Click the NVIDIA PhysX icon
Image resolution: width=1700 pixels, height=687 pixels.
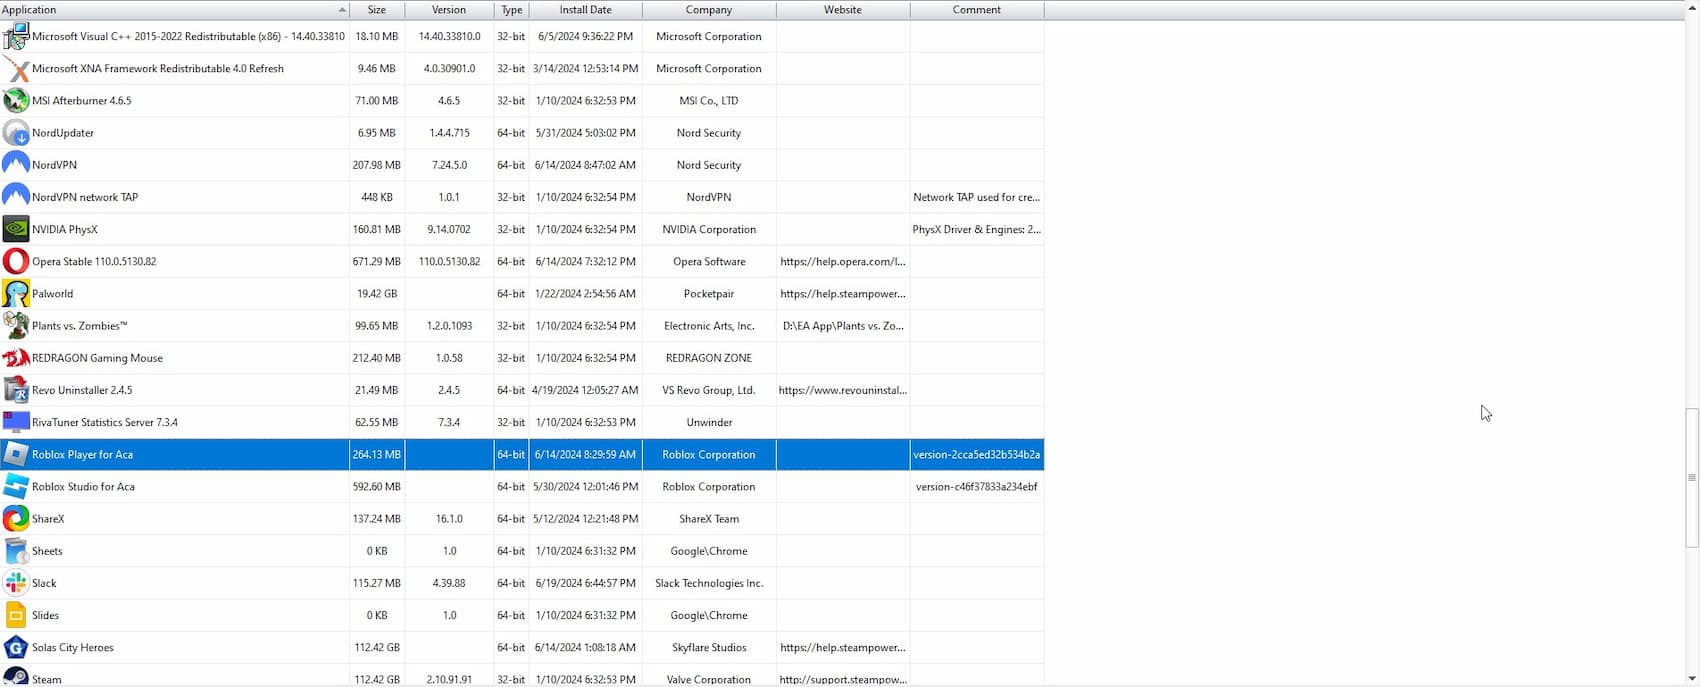pyautogui.click(x=16, y=229)
